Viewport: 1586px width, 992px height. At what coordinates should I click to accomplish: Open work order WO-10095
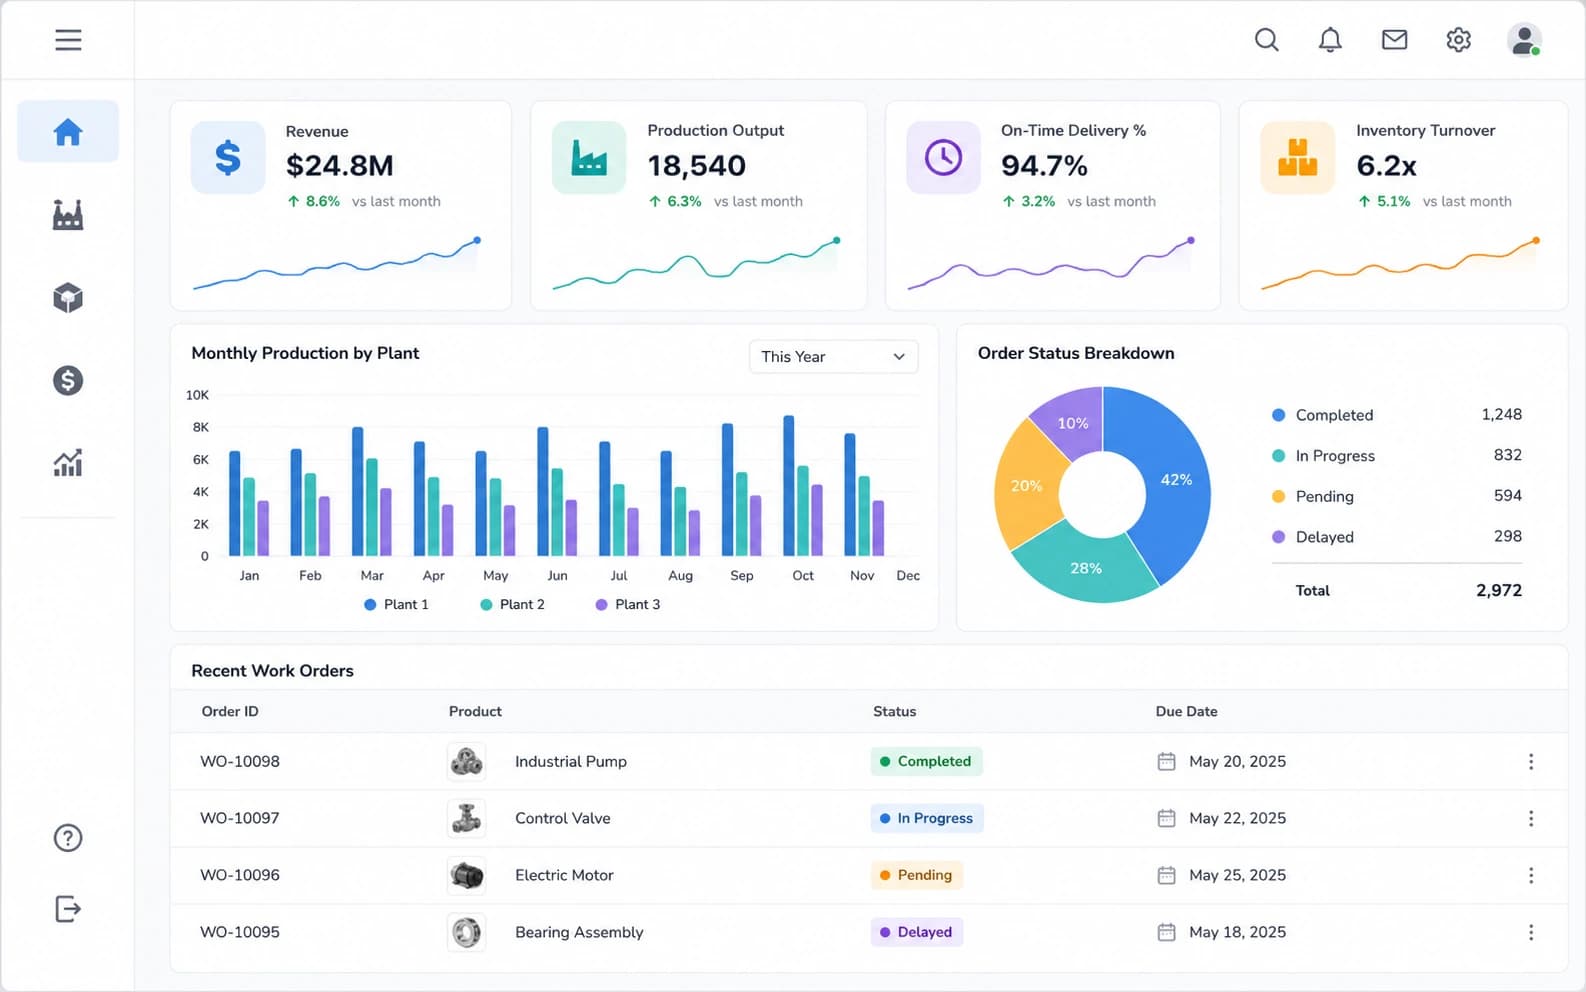pos(240,932)
